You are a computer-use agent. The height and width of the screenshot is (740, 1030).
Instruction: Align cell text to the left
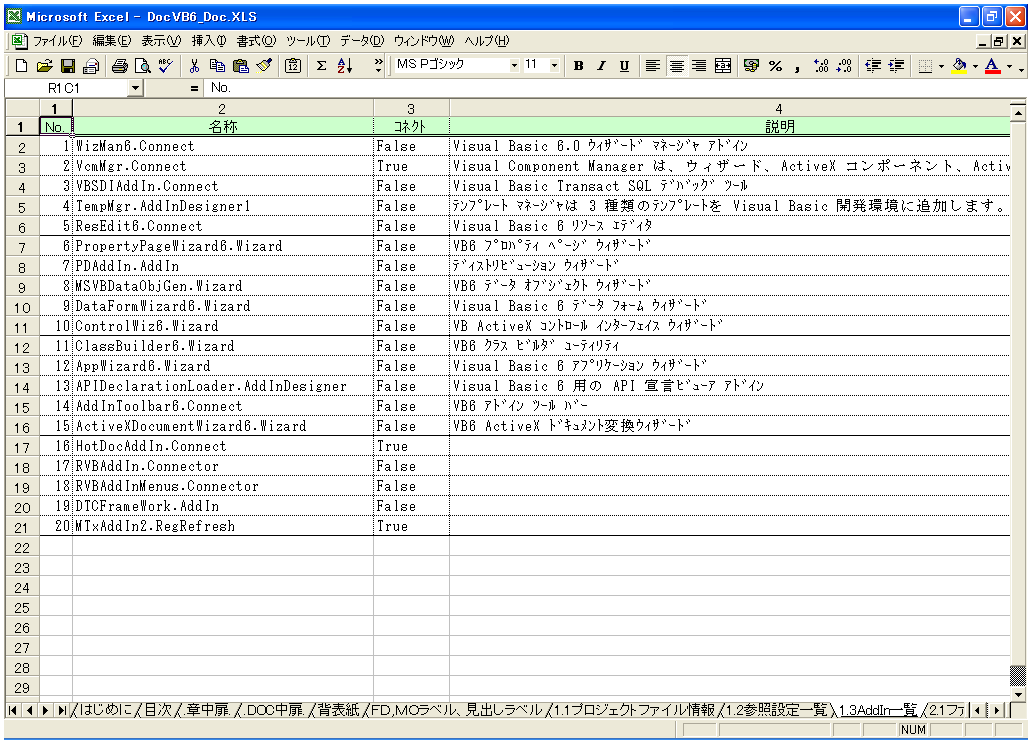[x=652, y=66]
